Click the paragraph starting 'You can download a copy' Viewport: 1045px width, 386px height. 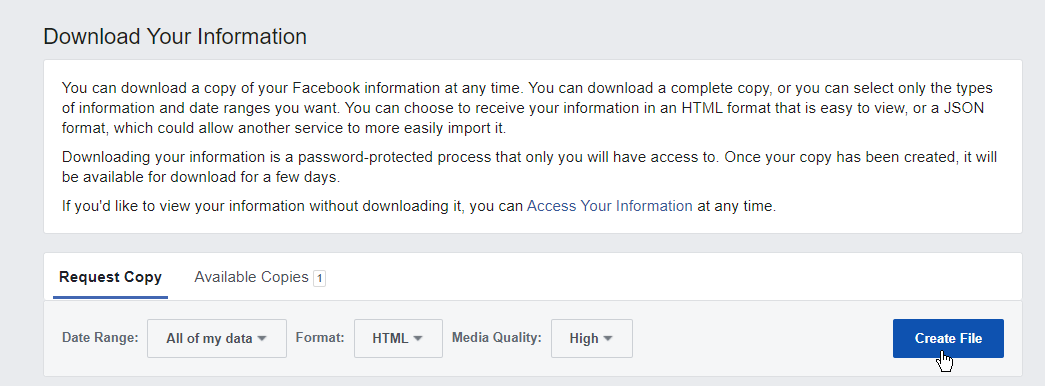[527, 107]
